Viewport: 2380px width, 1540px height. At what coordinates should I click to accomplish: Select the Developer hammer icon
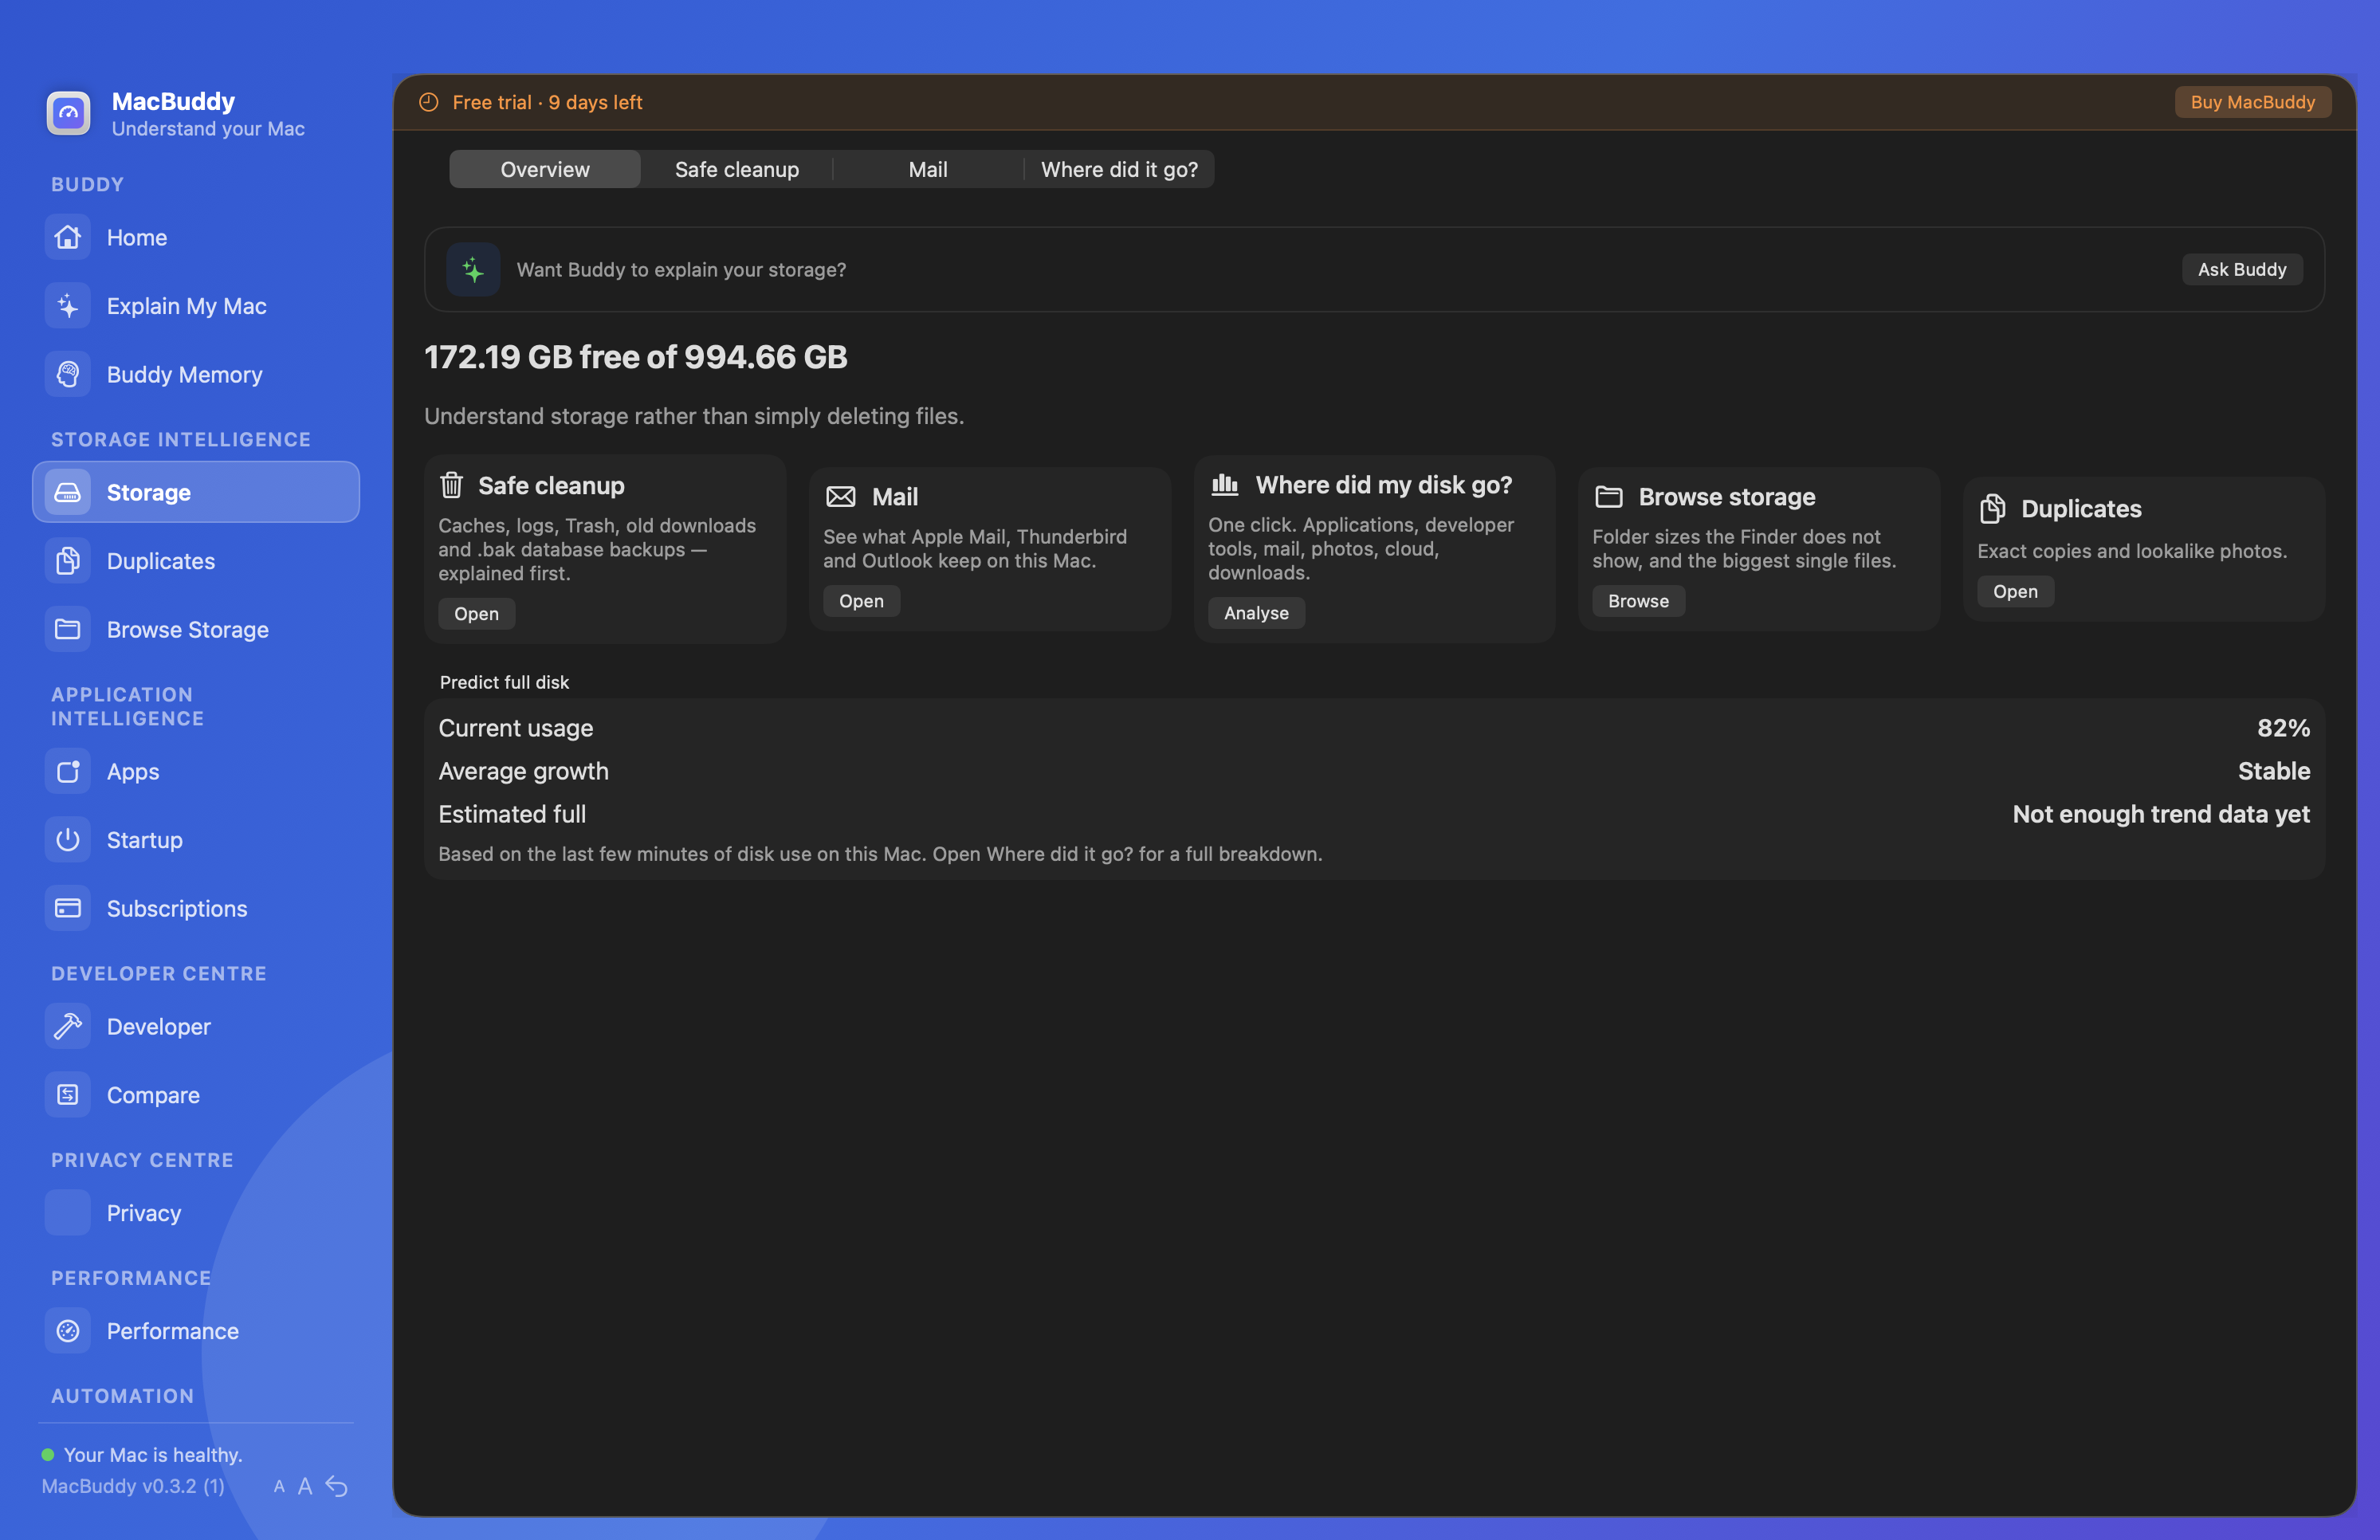[x=68, y=1026]
